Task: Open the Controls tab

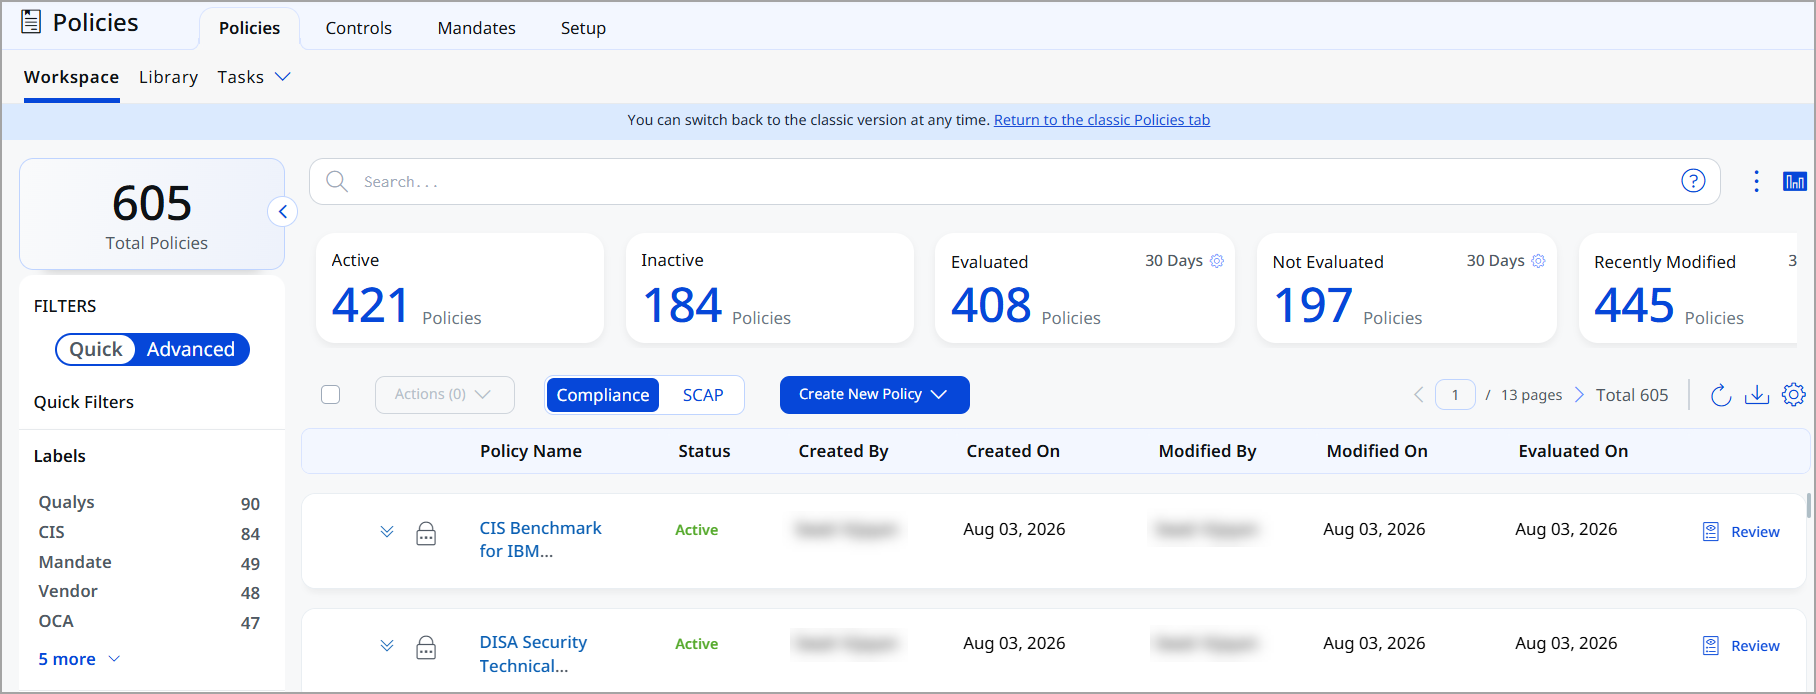Action: [358, 28]
